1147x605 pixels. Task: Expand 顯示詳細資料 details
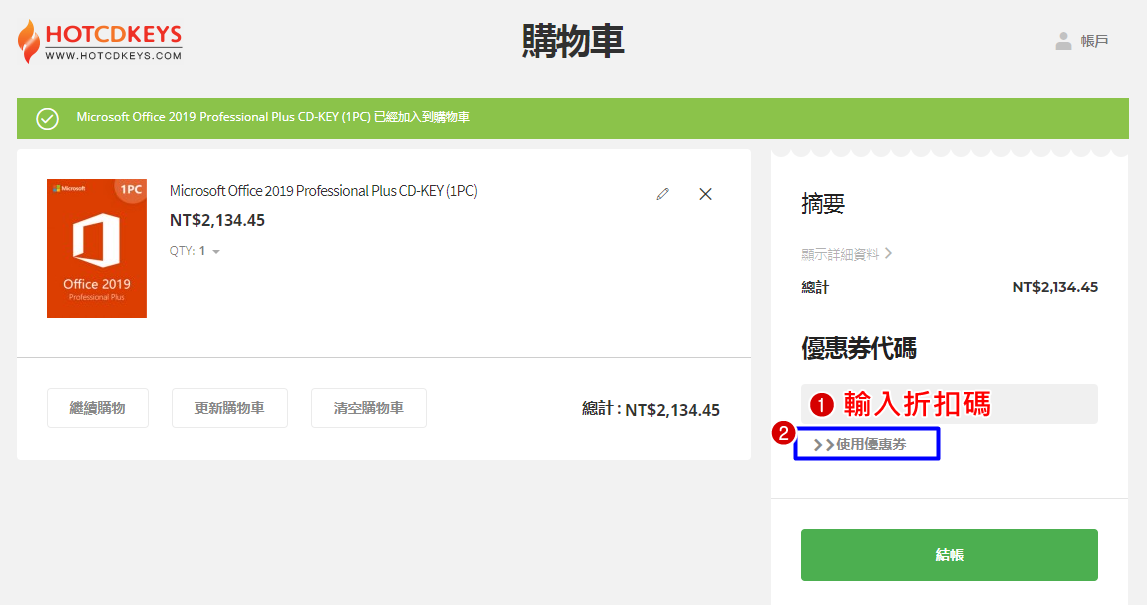(846, 254)
